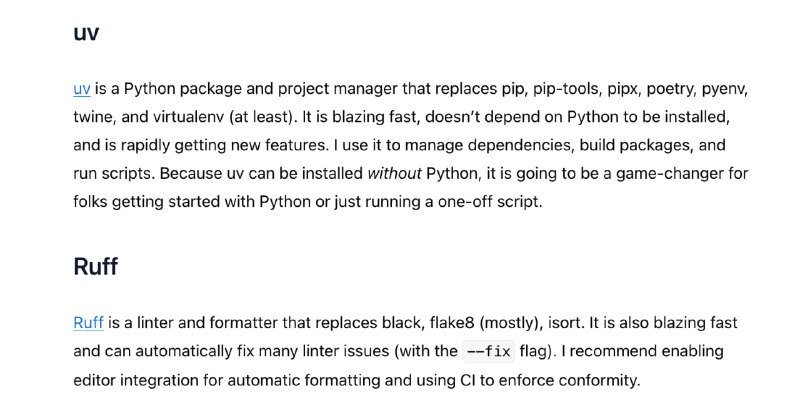Open the blue "uv" hyperlink
The height and width of the screenshot is (420, 800).
point(82,89)
